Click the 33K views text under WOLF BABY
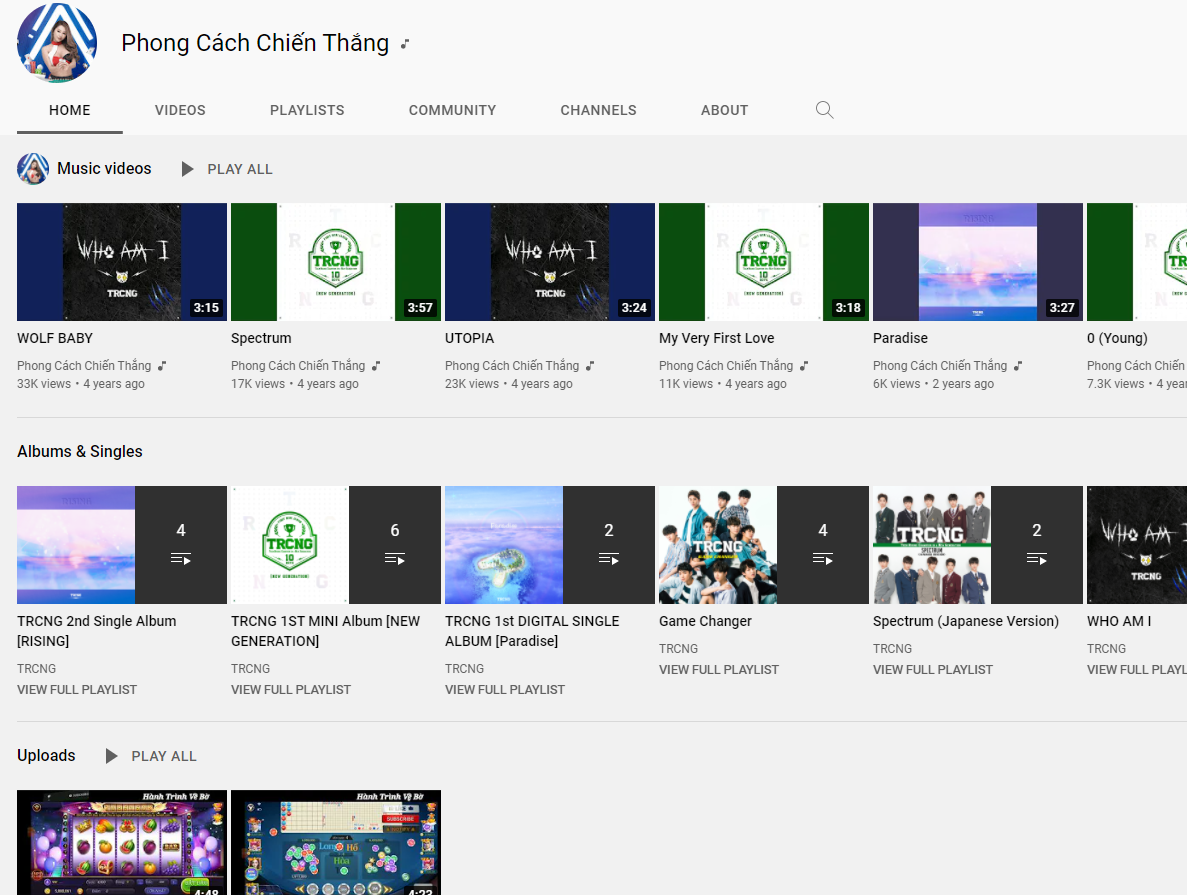 44,384
